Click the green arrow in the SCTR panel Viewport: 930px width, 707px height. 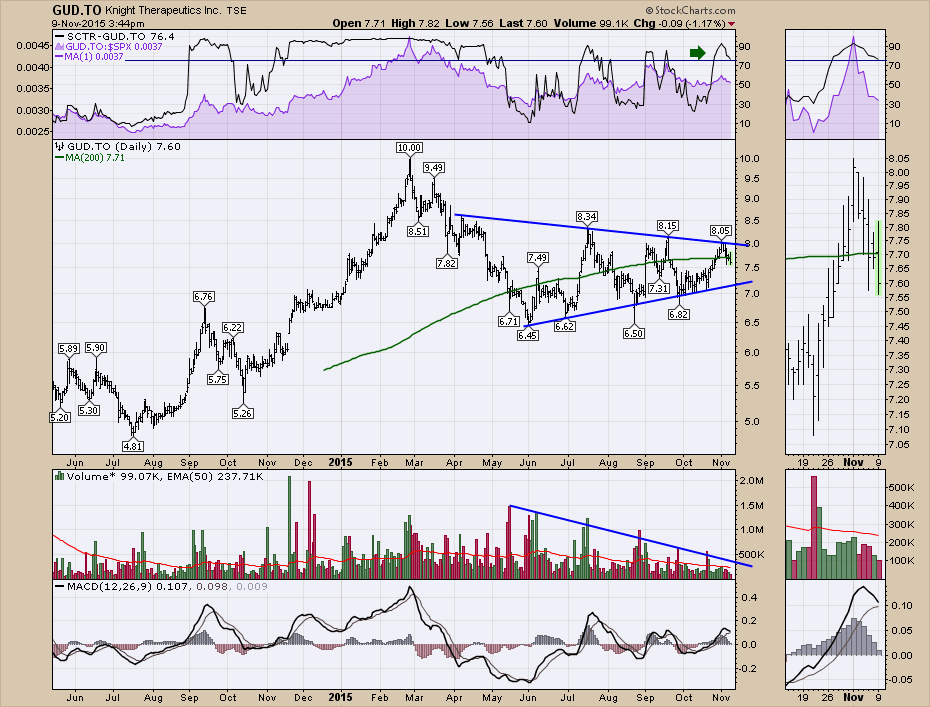[x=698, y=52]
